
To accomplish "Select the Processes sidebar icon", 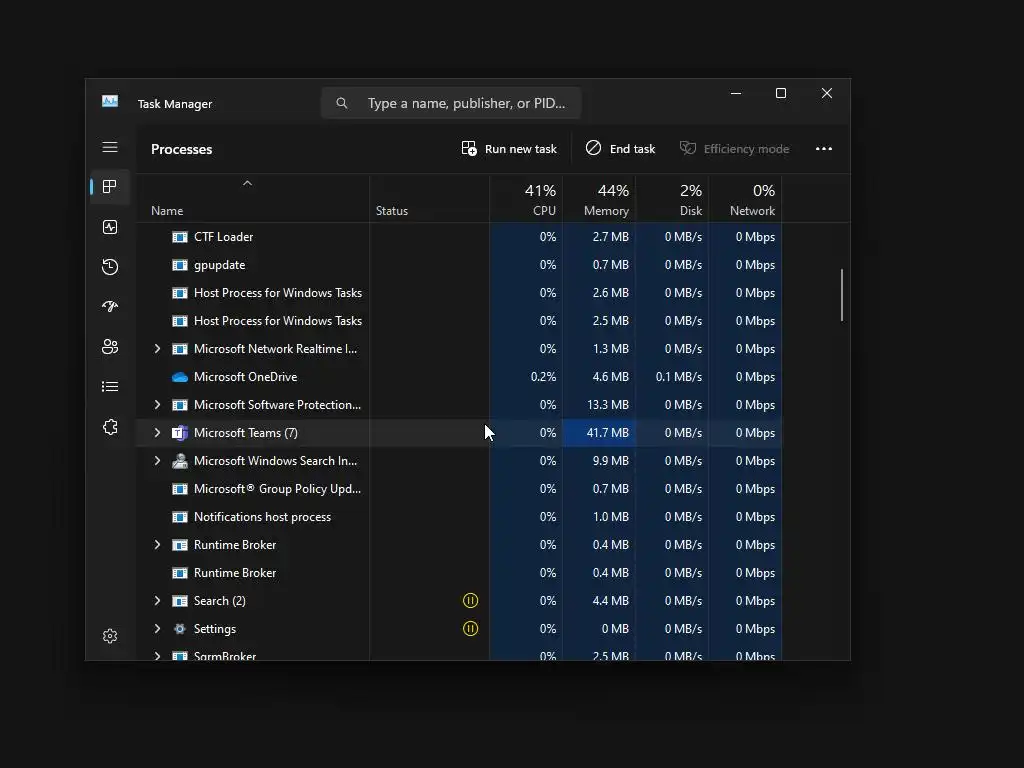I will click(110, 187).
